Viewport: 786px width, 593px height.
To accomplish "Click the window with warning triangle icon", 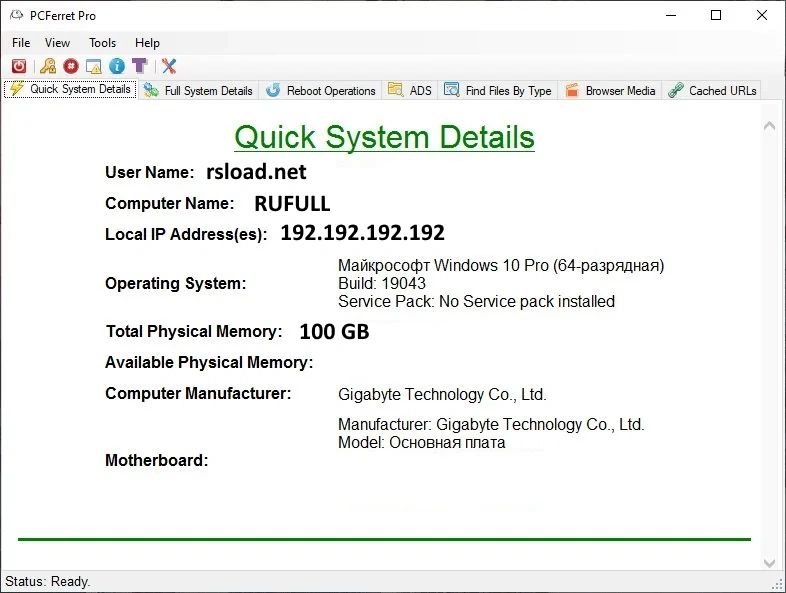I will coord(94,66).
